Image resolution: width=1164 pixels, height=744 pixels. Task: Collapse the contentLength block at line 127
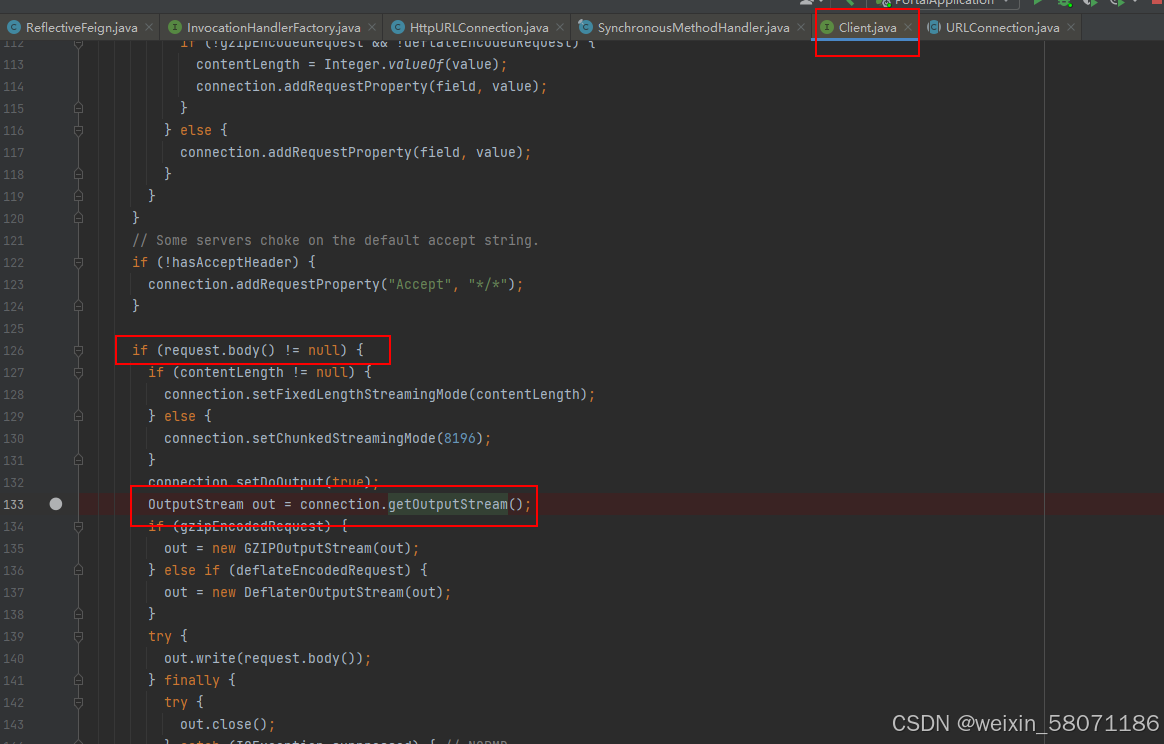[x=78, y=372]
